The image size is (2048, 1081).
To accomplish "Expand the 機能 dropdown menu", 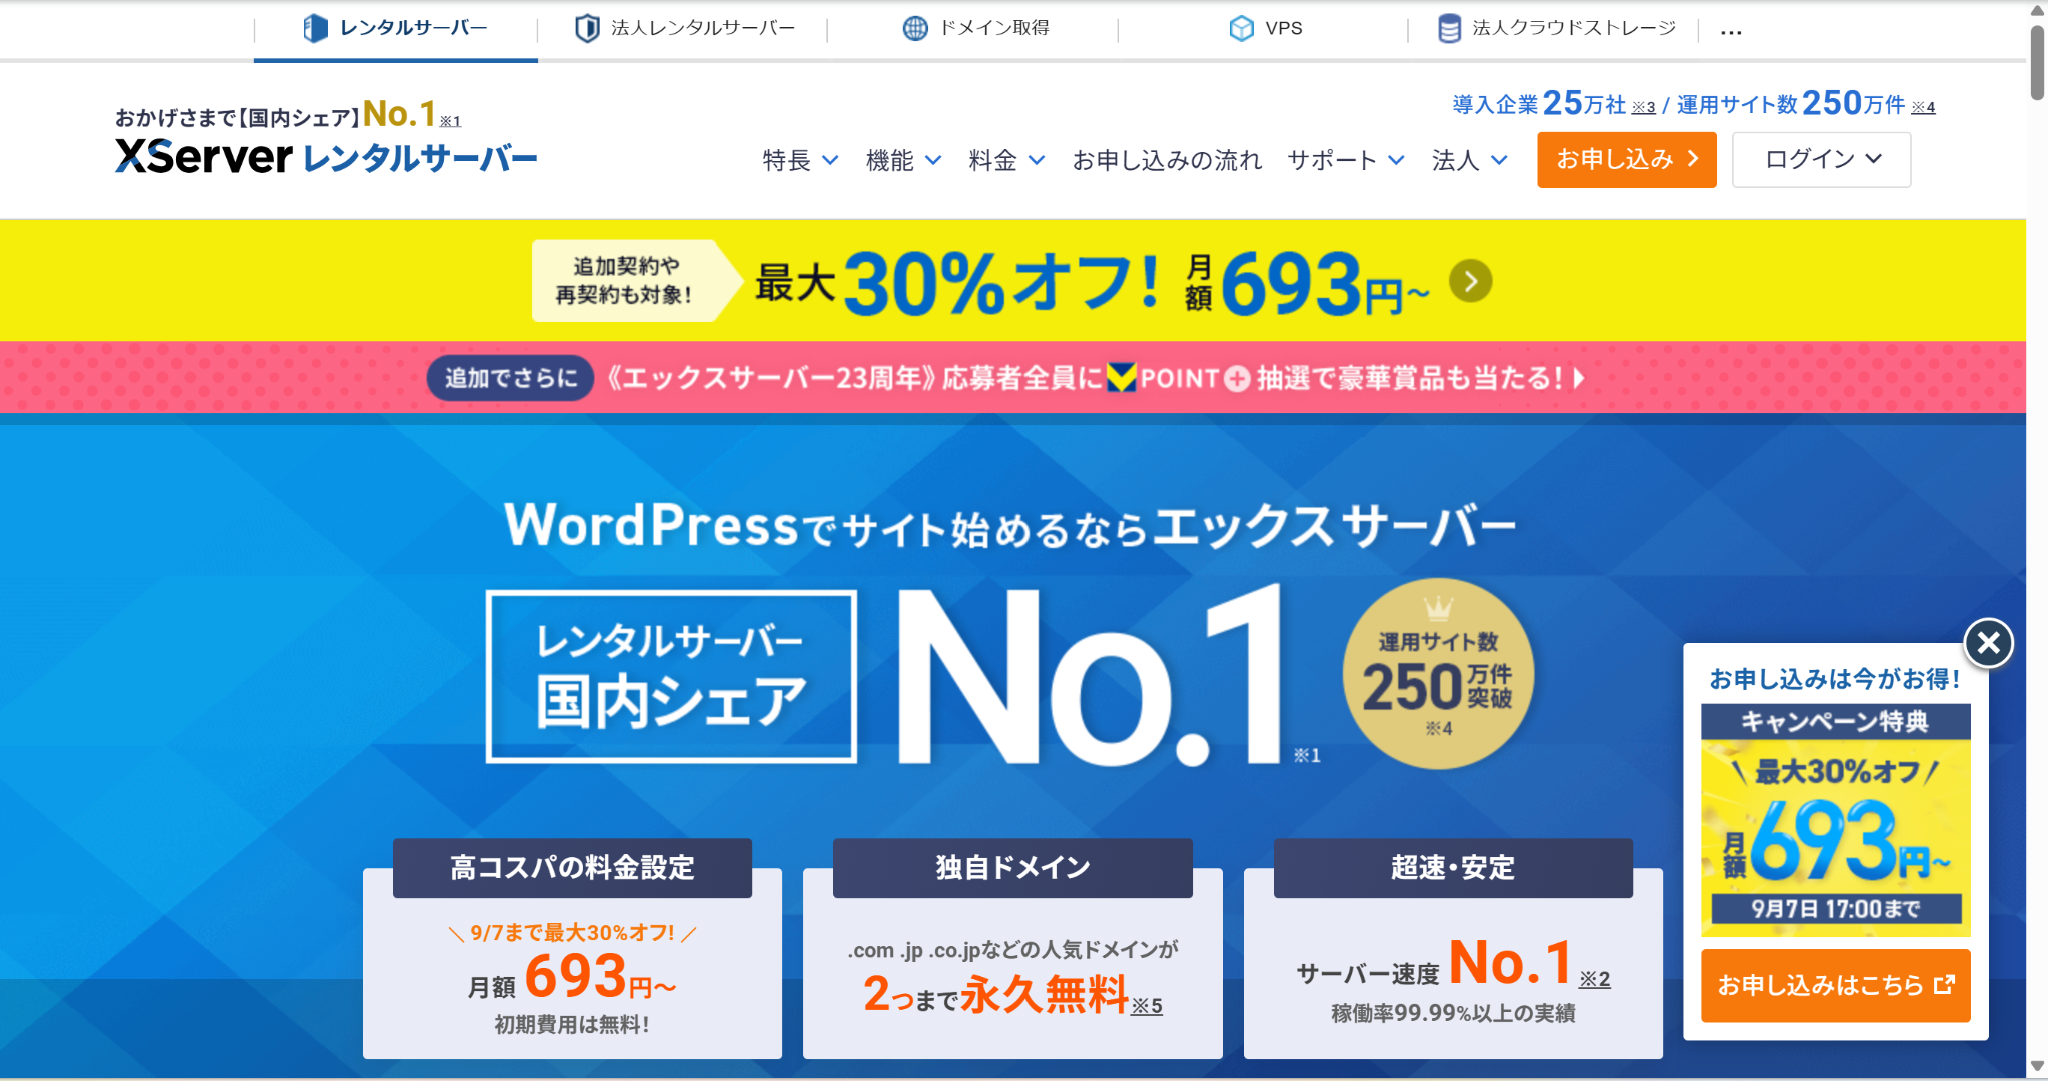I will coord(903,160).
